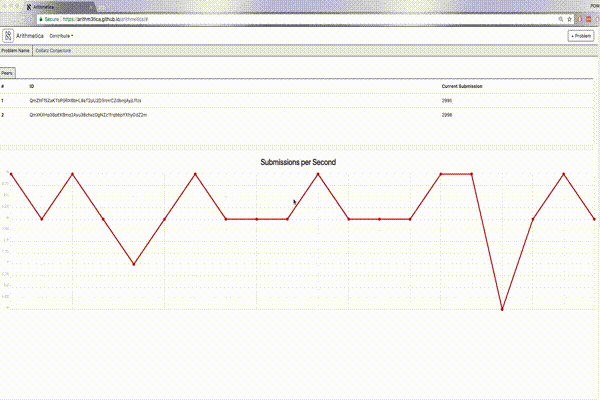600x400 pixels.
Task: Click current submission value 2996
Action: (447, 101)
